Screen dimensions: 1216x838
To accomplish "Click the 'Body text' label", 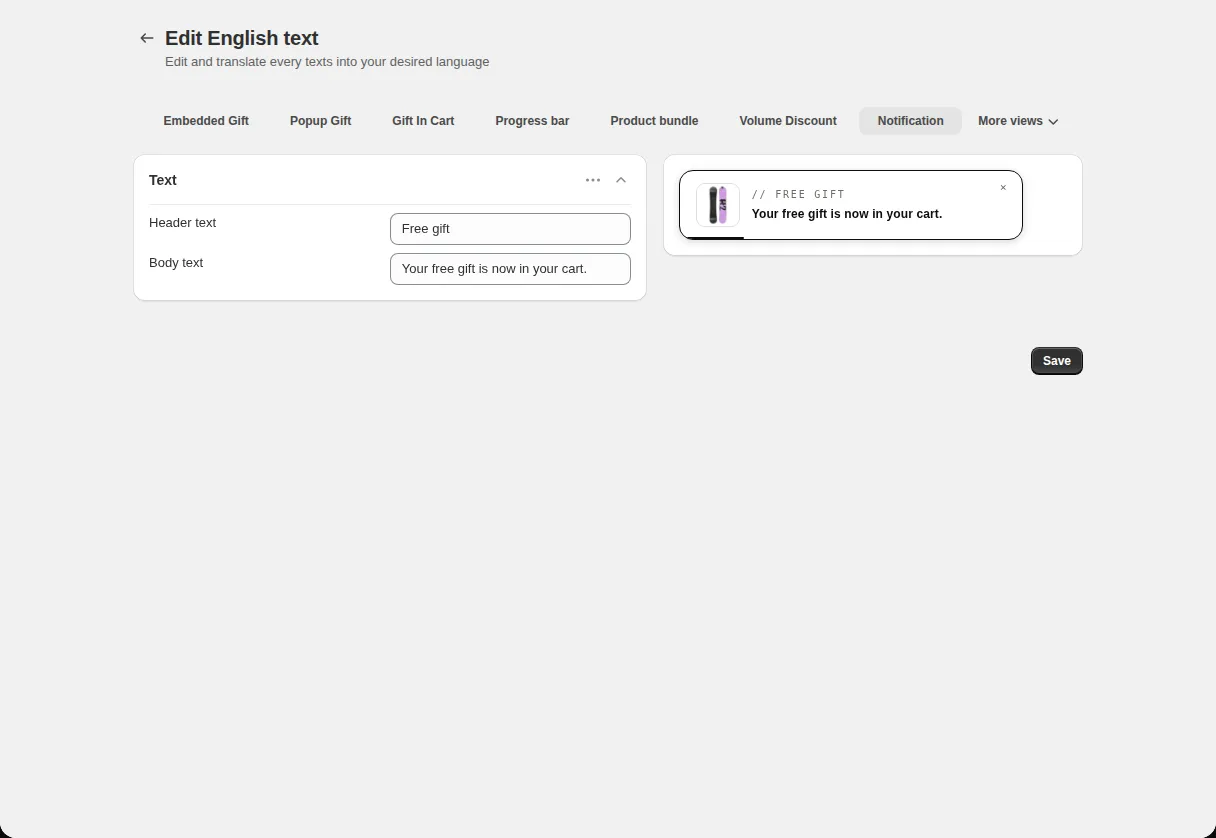I will click(x=176, y=263).
